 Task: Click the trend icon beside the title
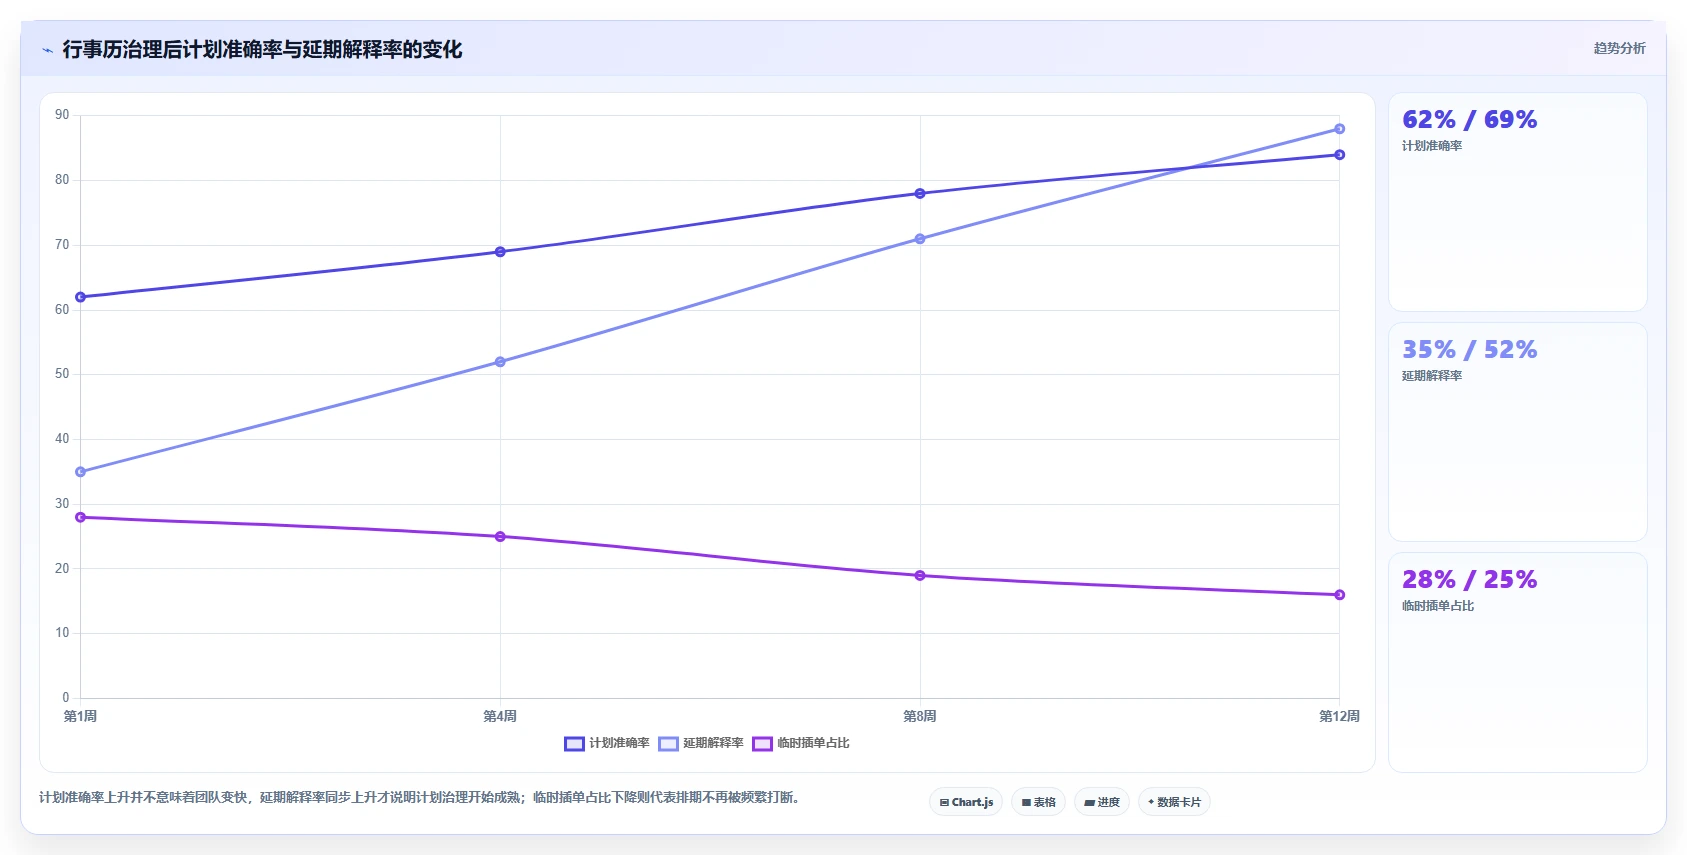click(47, 50)
